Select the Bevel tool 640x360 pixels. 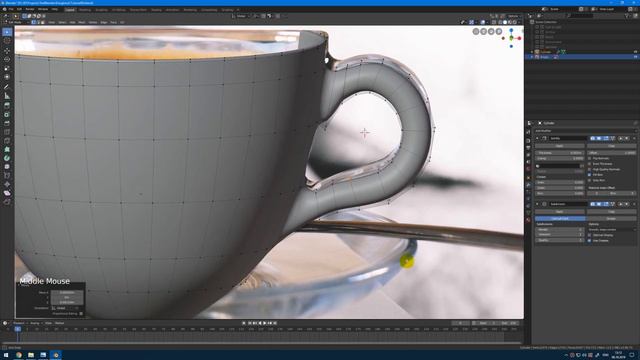tap(7, 123)
